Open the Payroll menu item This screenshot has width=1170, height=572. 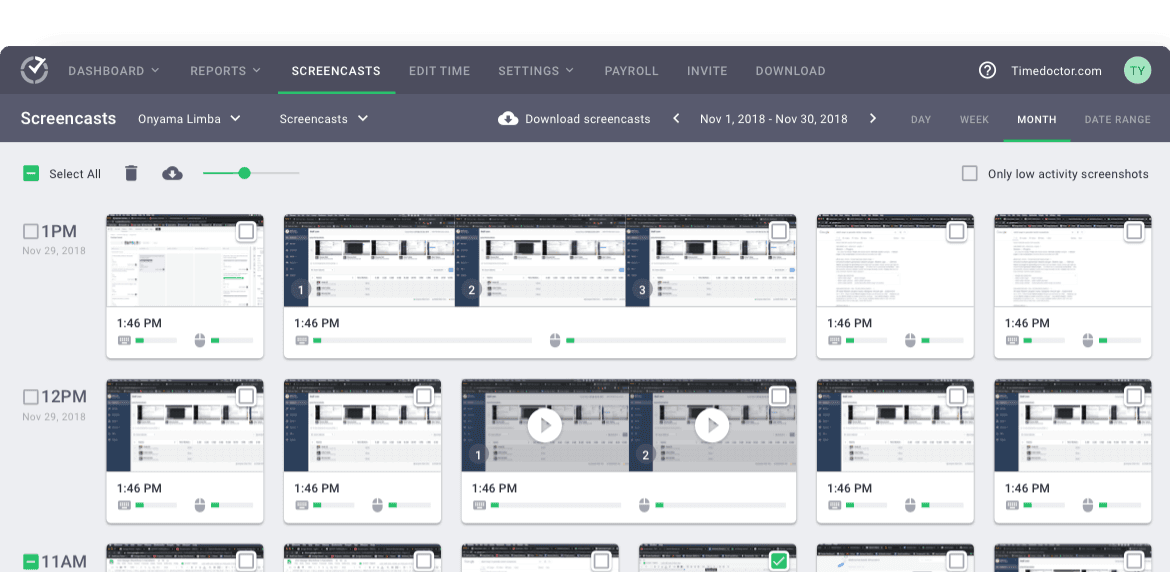click(x=631, y=71)
